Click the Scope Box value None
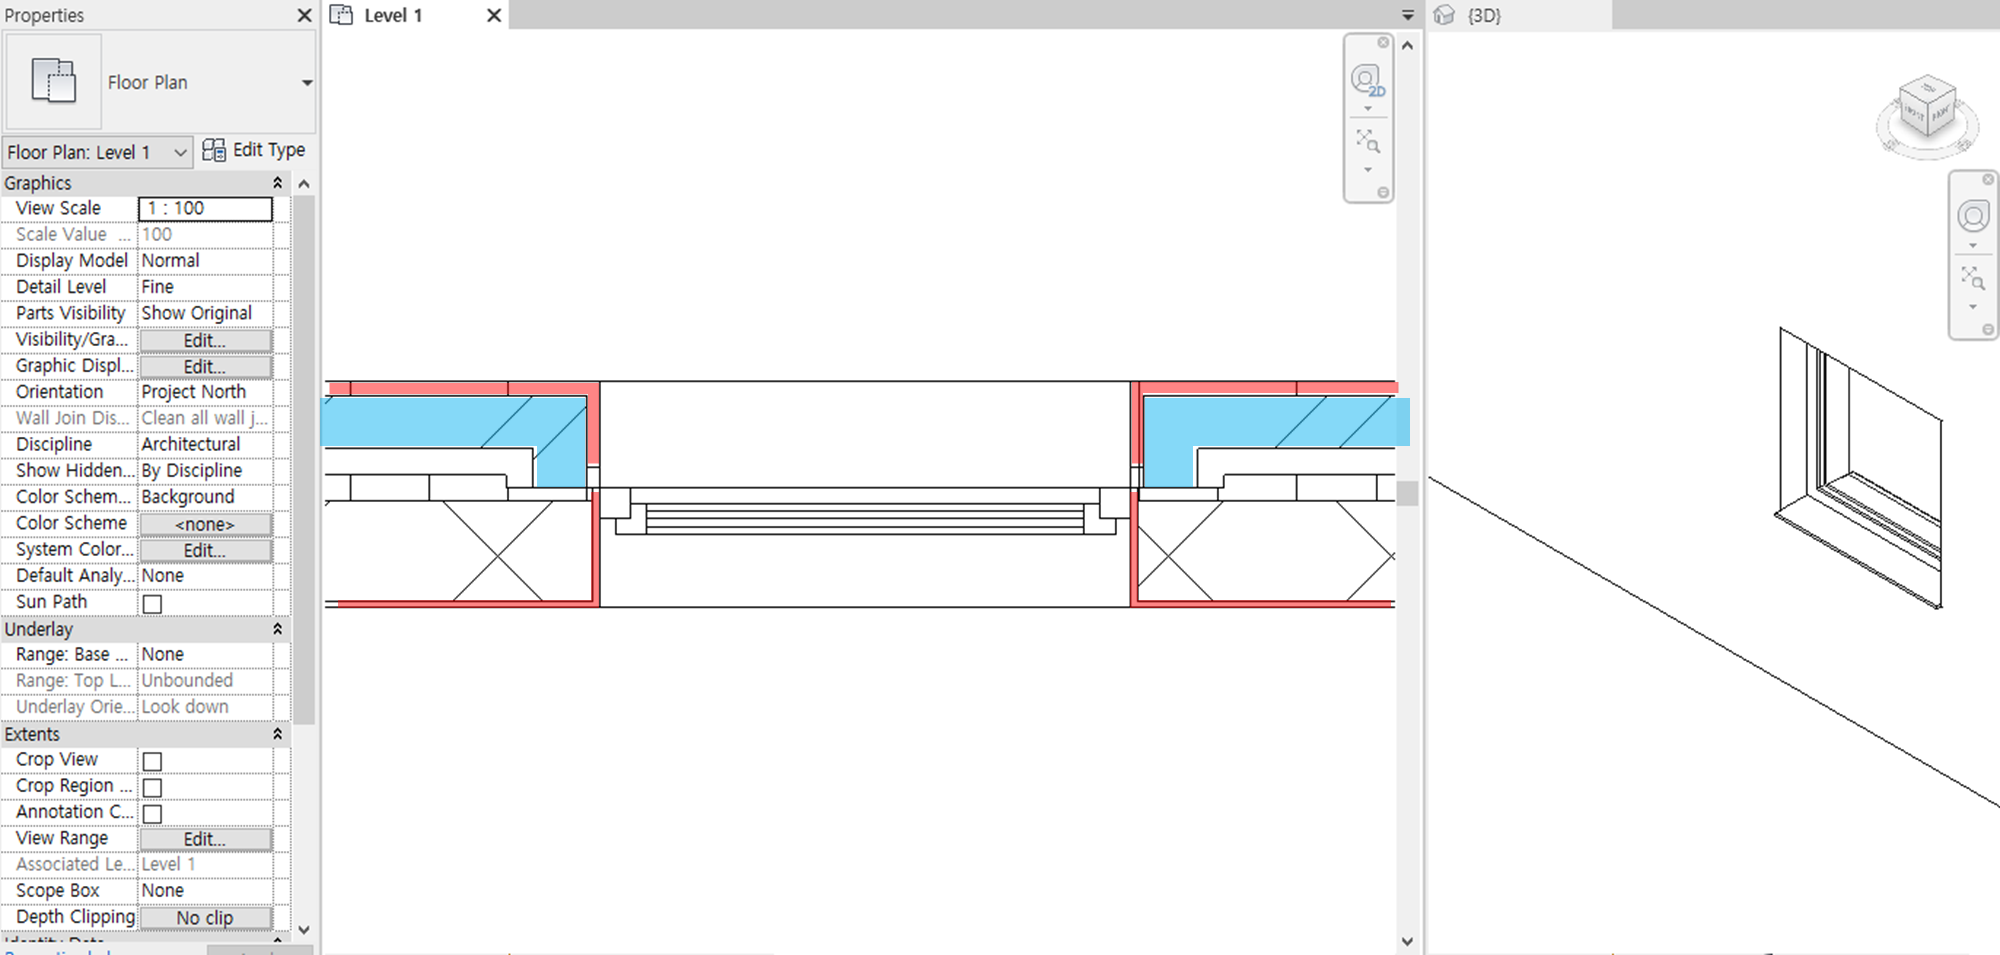 pos(205,890)
